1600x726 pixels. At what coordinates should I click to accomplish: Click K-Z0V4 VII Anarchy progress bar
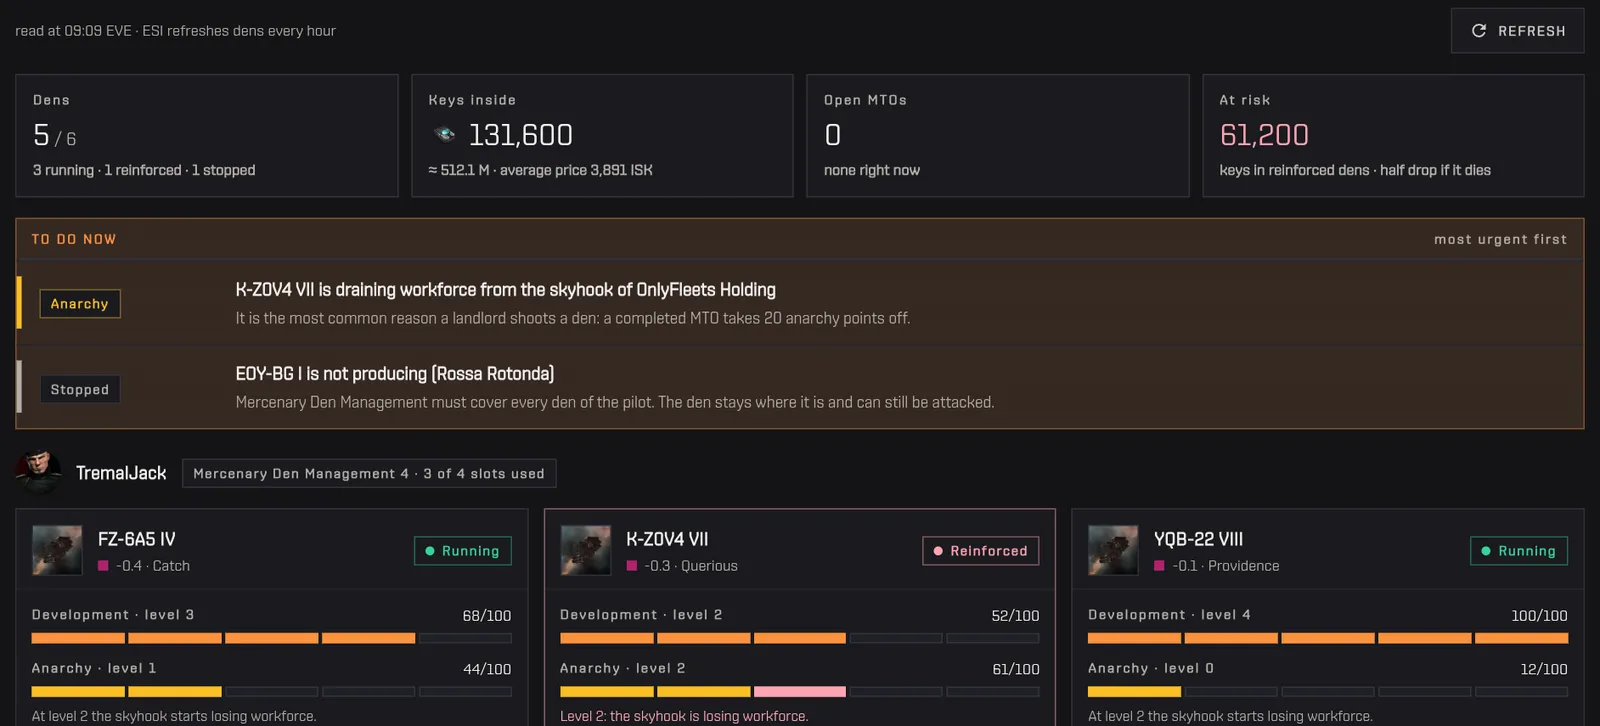800,691
